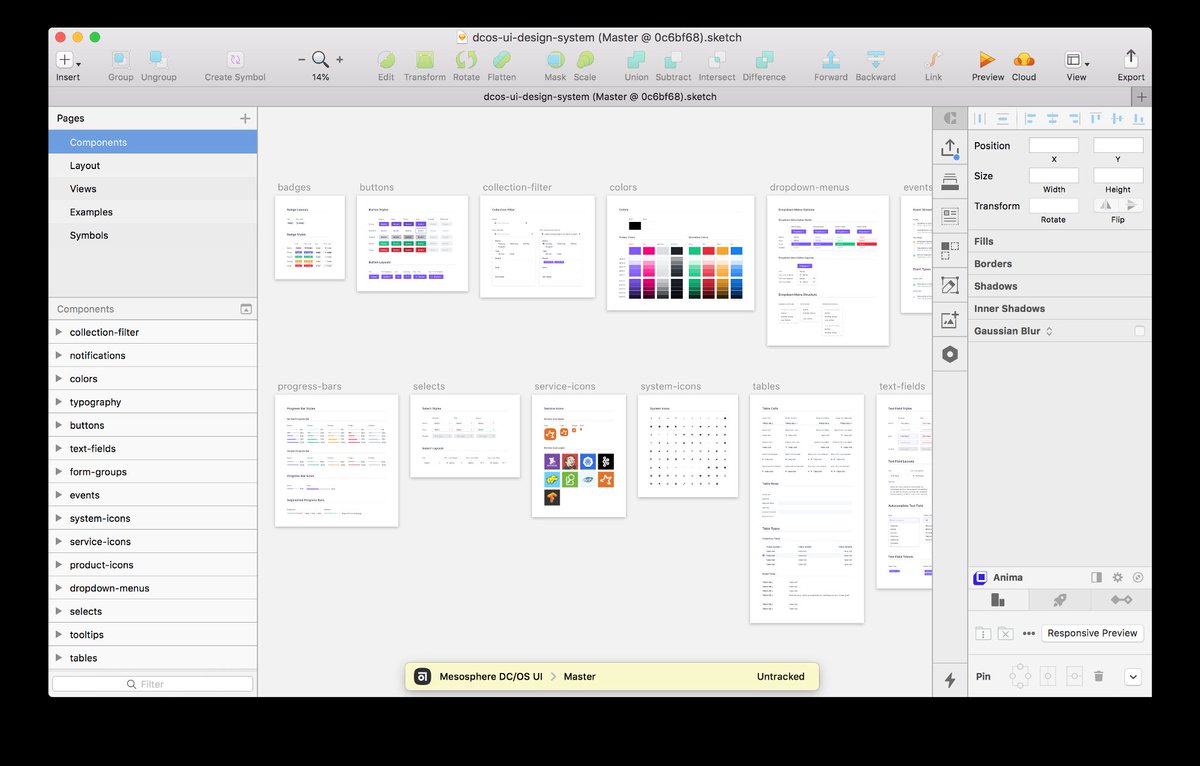Toggle Anima center-vertically pin option
The height and width of the screenshot is (766, 1200).
click(1074, 677)
